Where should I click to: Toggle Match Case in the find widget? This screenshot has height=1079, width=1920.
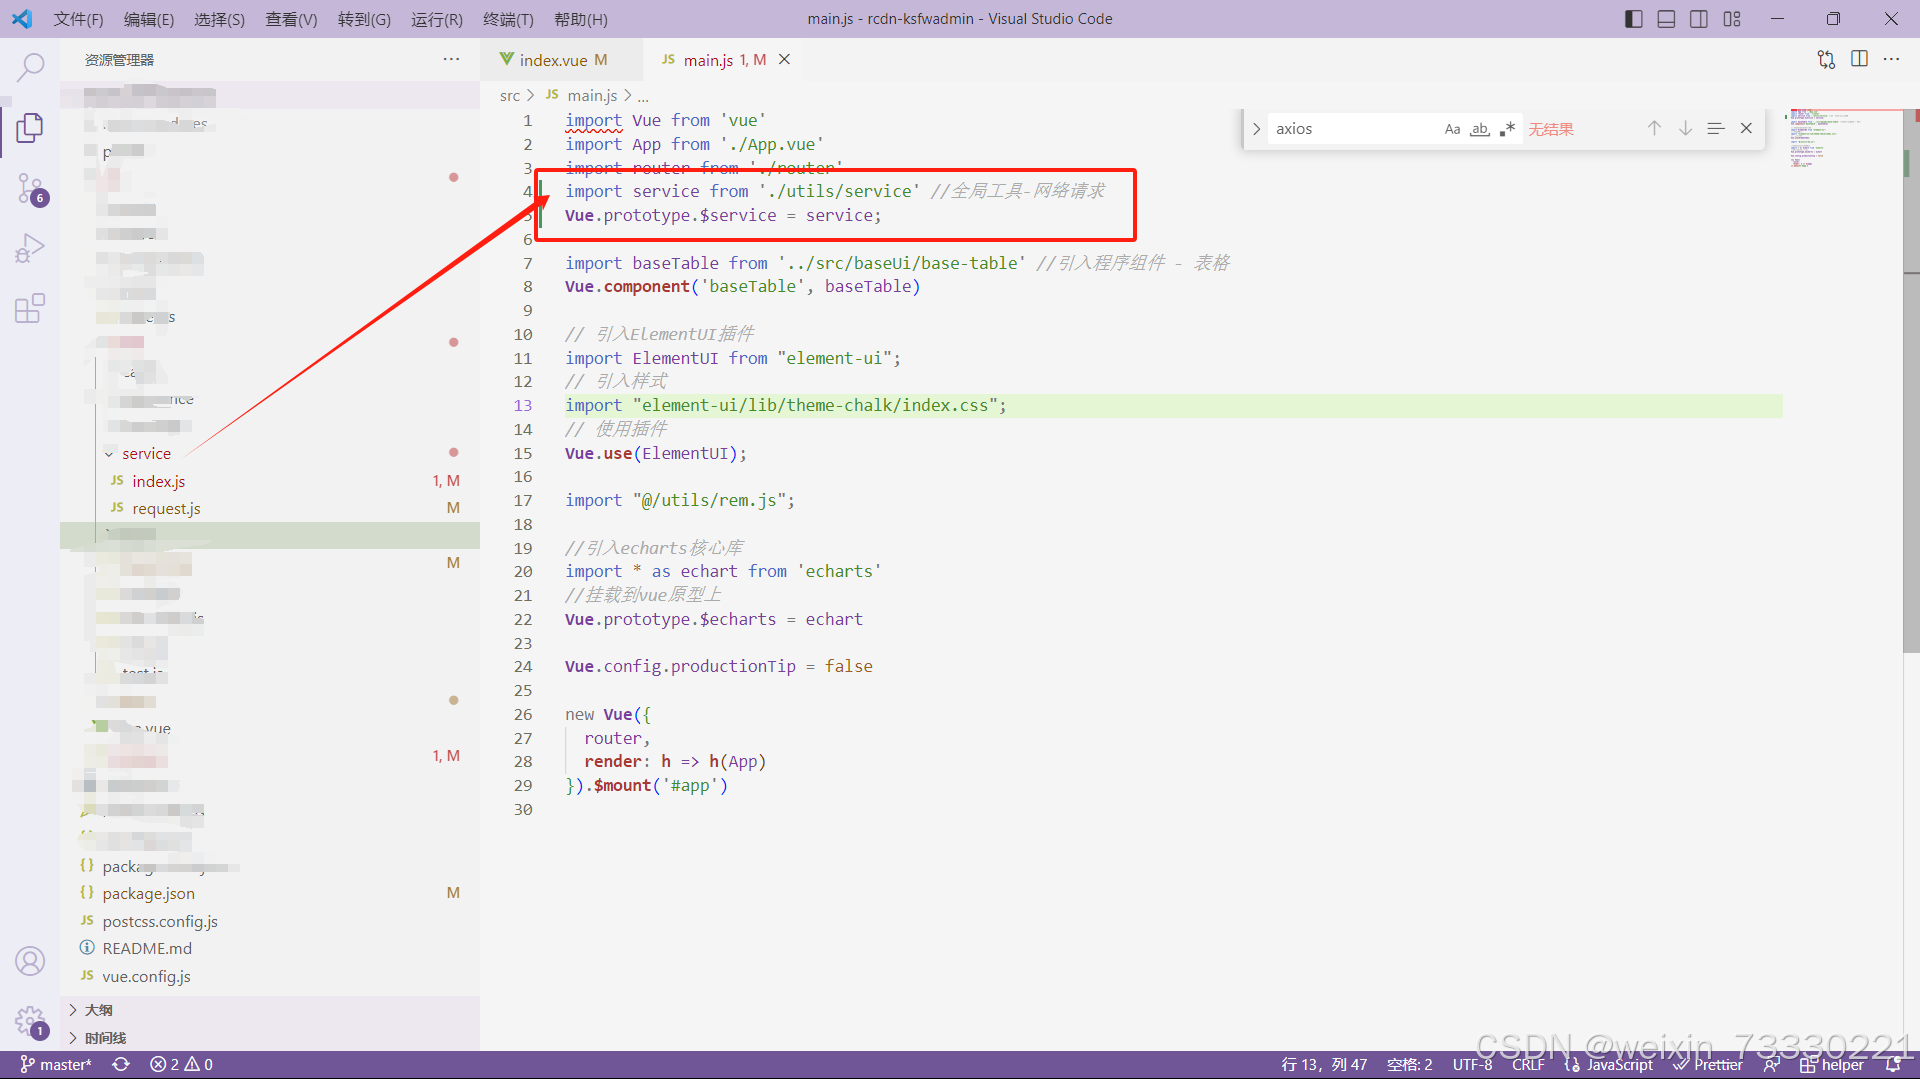point(1452,128)
